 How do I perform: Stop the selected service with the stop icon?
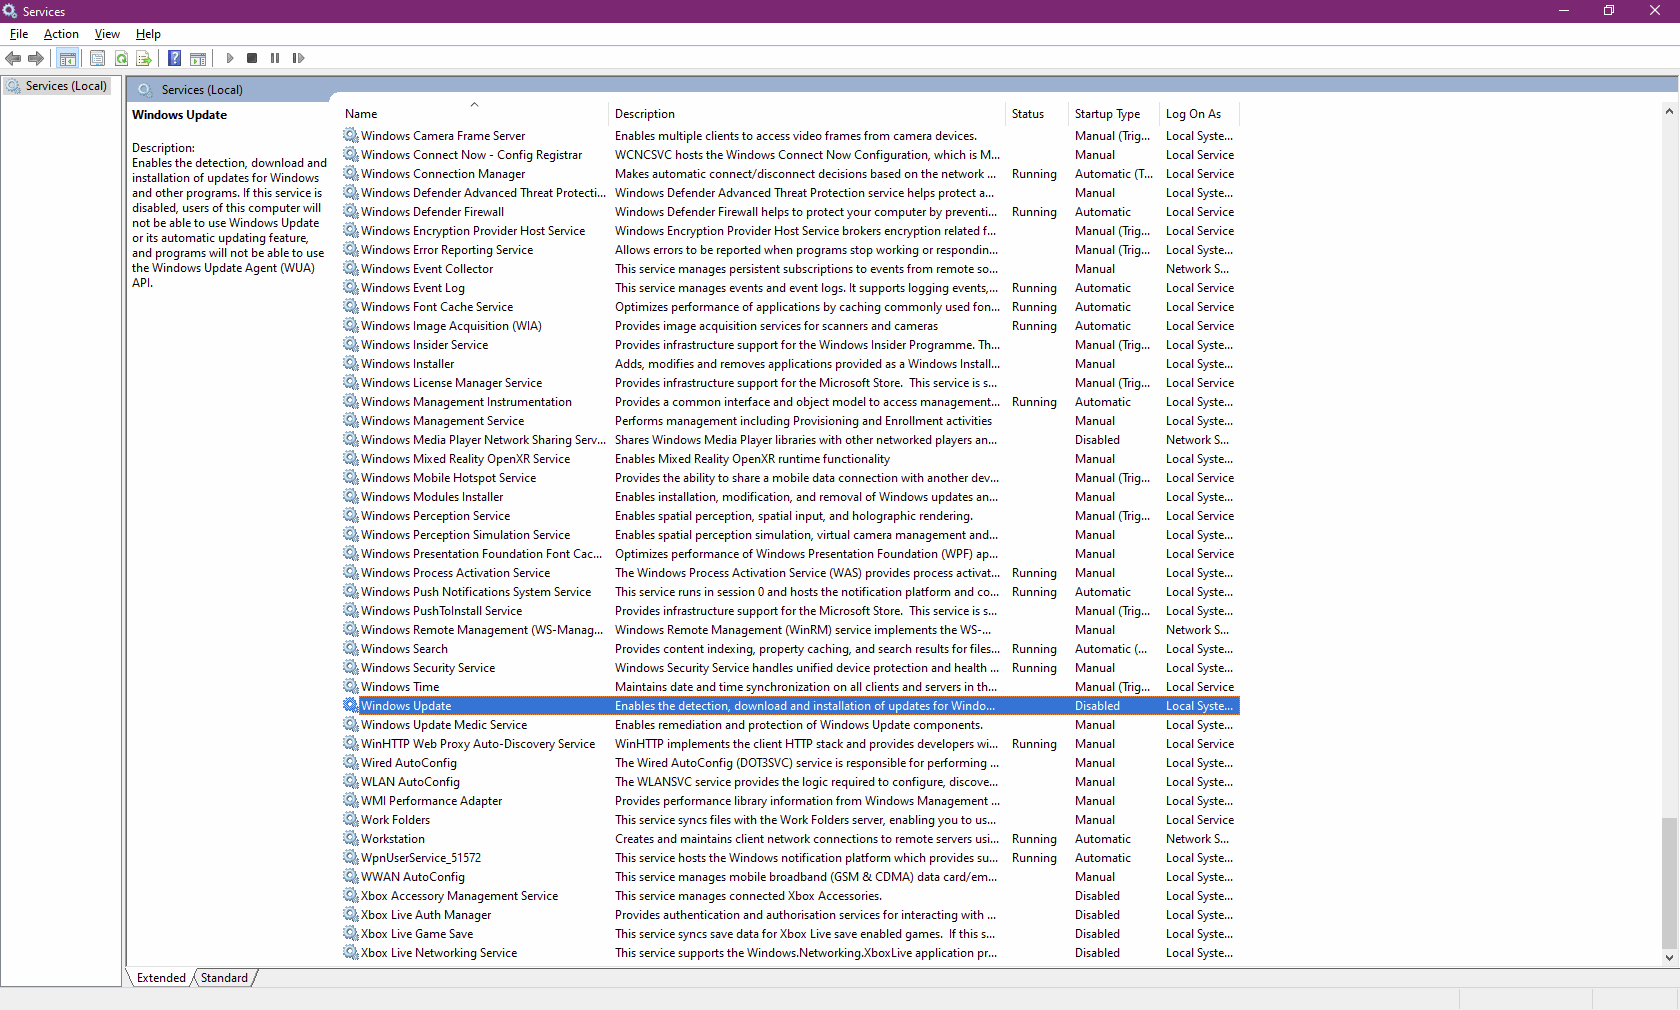pyautogui.click(x=252, y=58)
